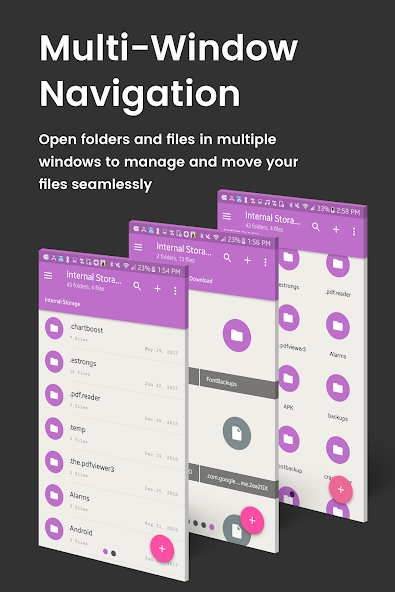
Task: Open .pdf.reader folder in the grid view
Action: point(338,275)
